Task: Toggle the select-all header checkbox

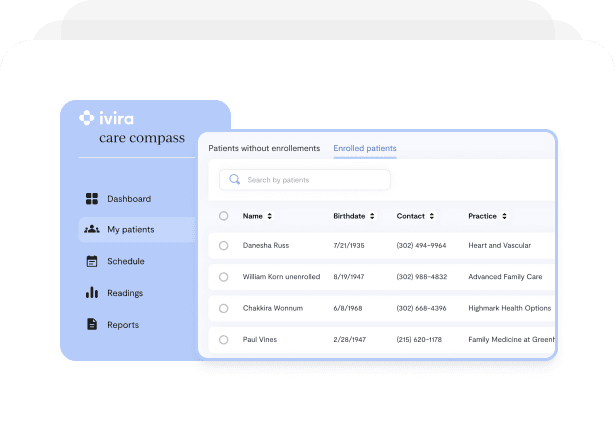Action: [224, 216]
